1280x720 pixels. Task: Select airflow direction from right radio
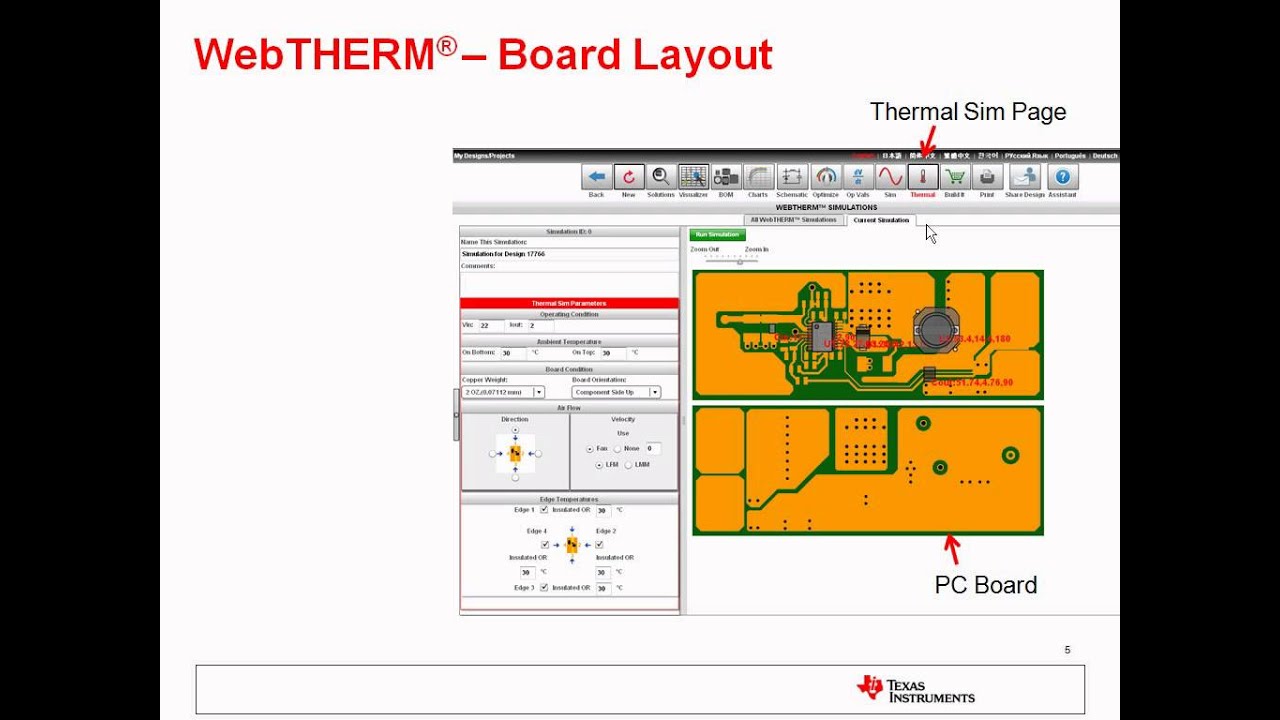(538, 454)
